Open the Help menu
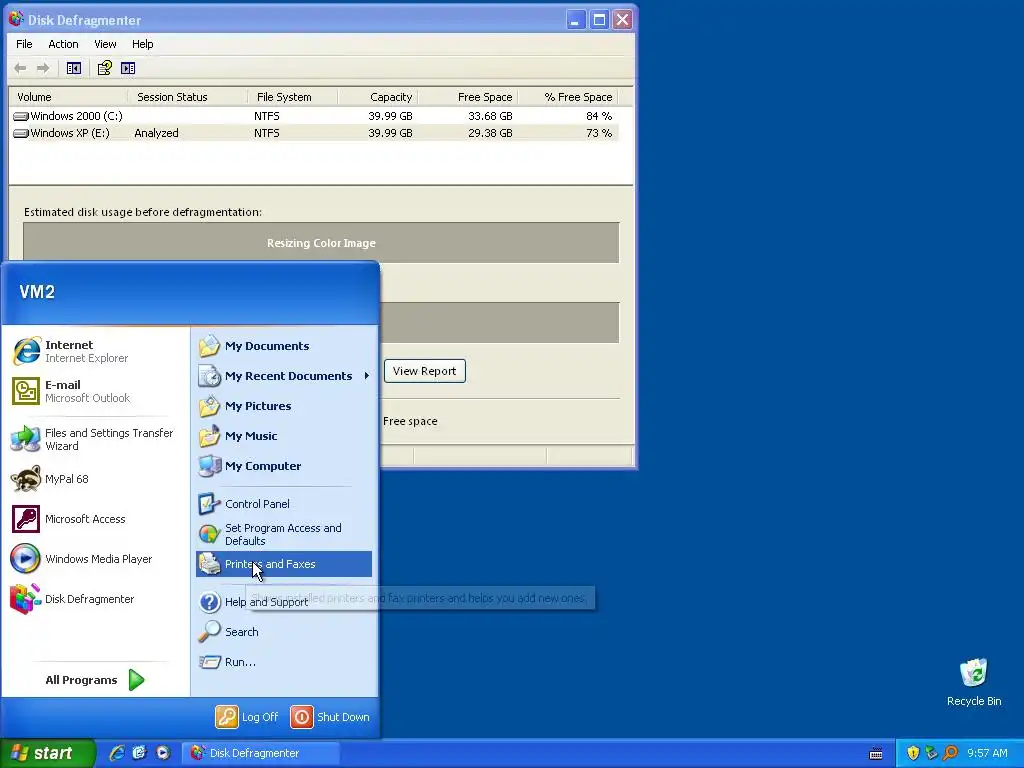Image resolution: width=1024 pixels, height=768 pixels. [142, 44]
